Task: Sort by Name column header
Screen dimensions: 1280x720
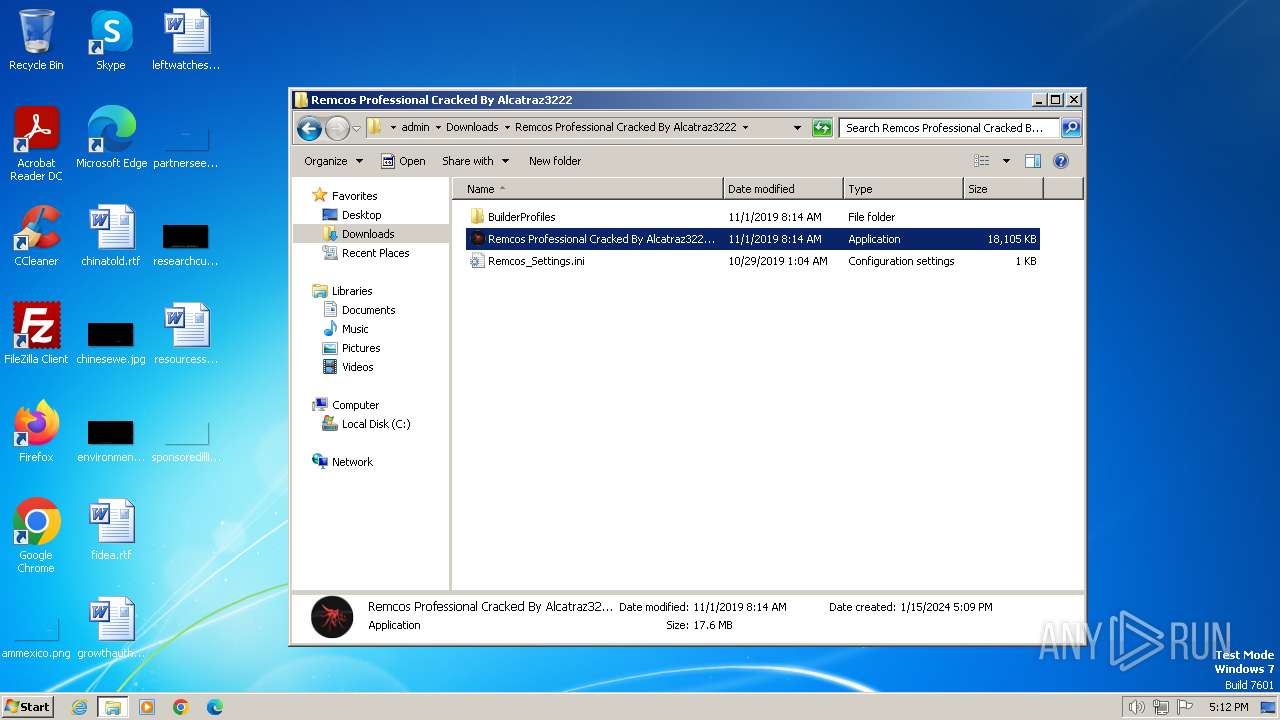Action: click(588, 189)
